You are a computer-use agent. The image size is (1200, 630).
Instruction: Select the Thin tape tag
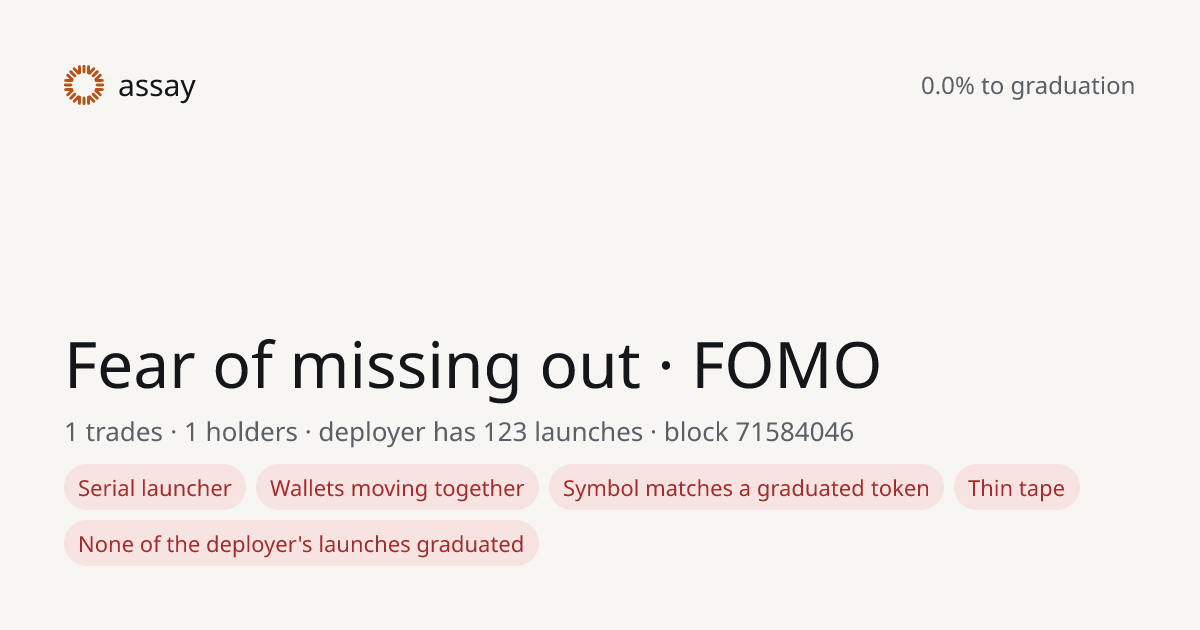(1017, 488)
